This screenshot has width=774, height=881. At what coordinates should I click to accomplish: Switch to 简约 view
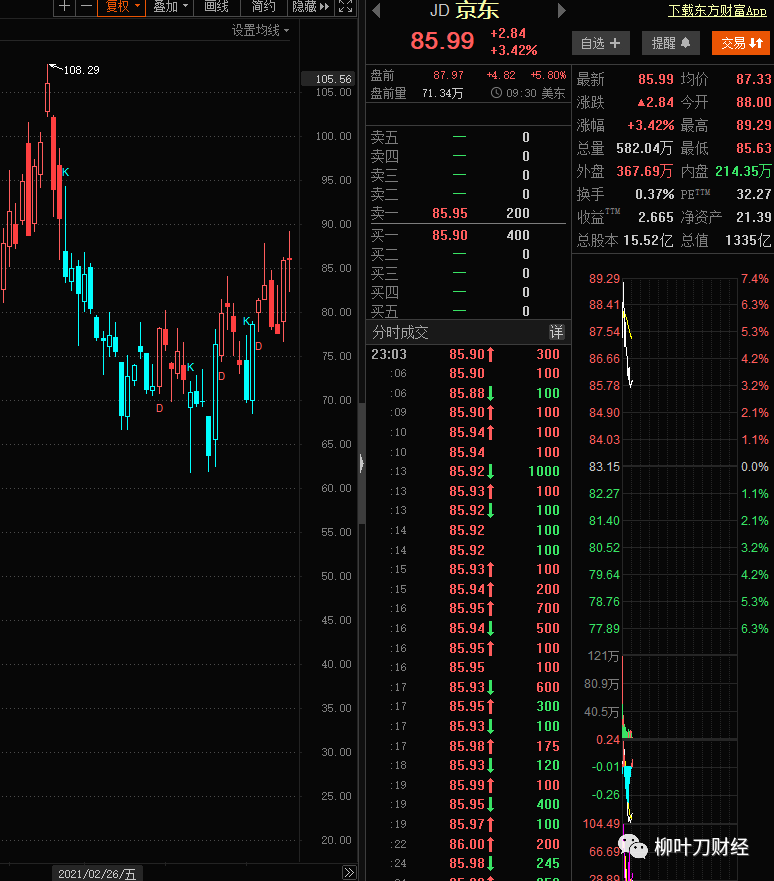pos(263,7)
